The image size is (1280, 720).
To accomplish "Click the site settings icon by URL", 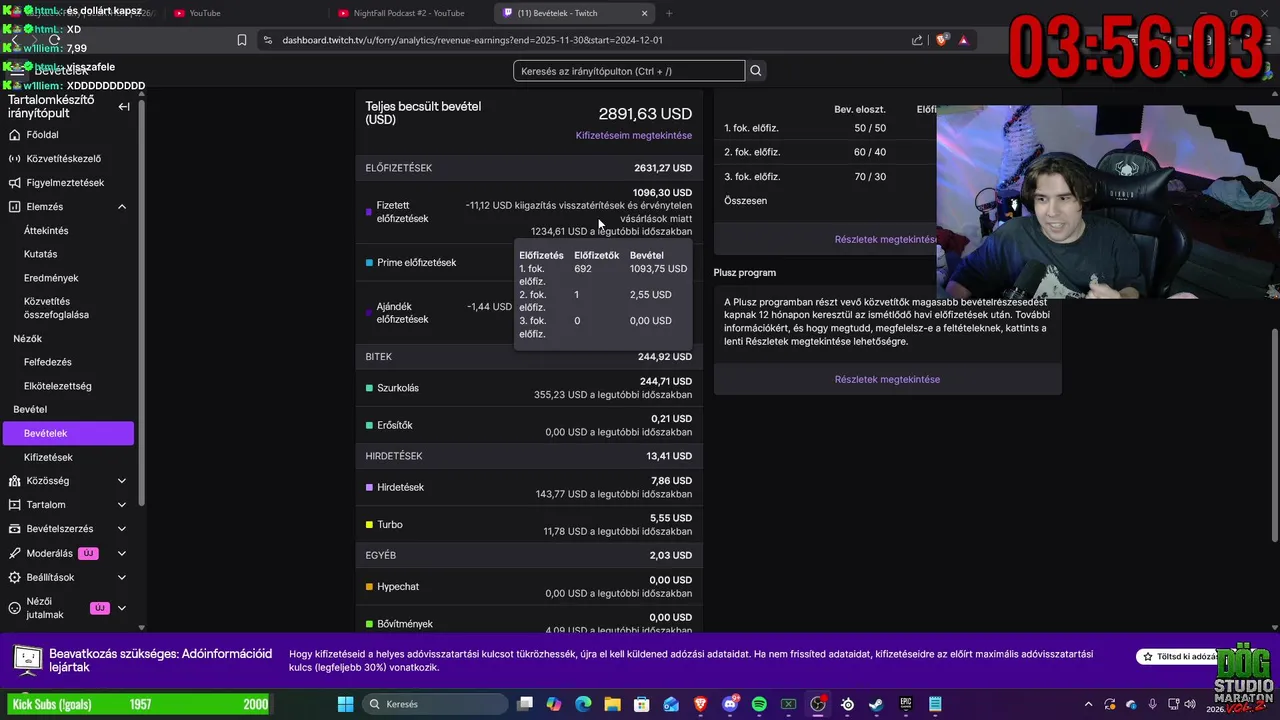I will [x=266, y=40].
